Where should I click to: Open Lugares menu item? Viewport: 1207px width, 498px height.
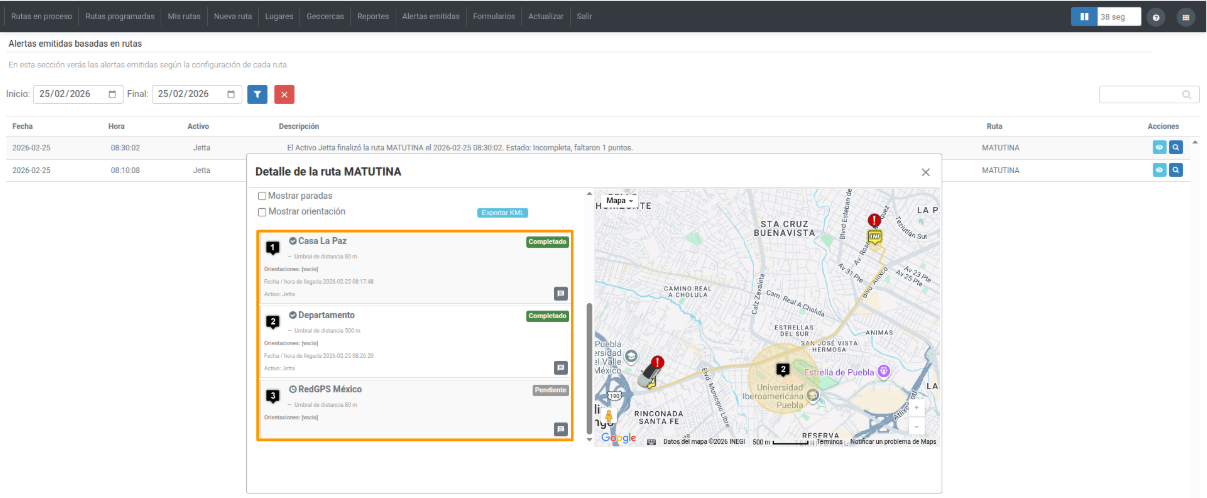pos(279,17)
